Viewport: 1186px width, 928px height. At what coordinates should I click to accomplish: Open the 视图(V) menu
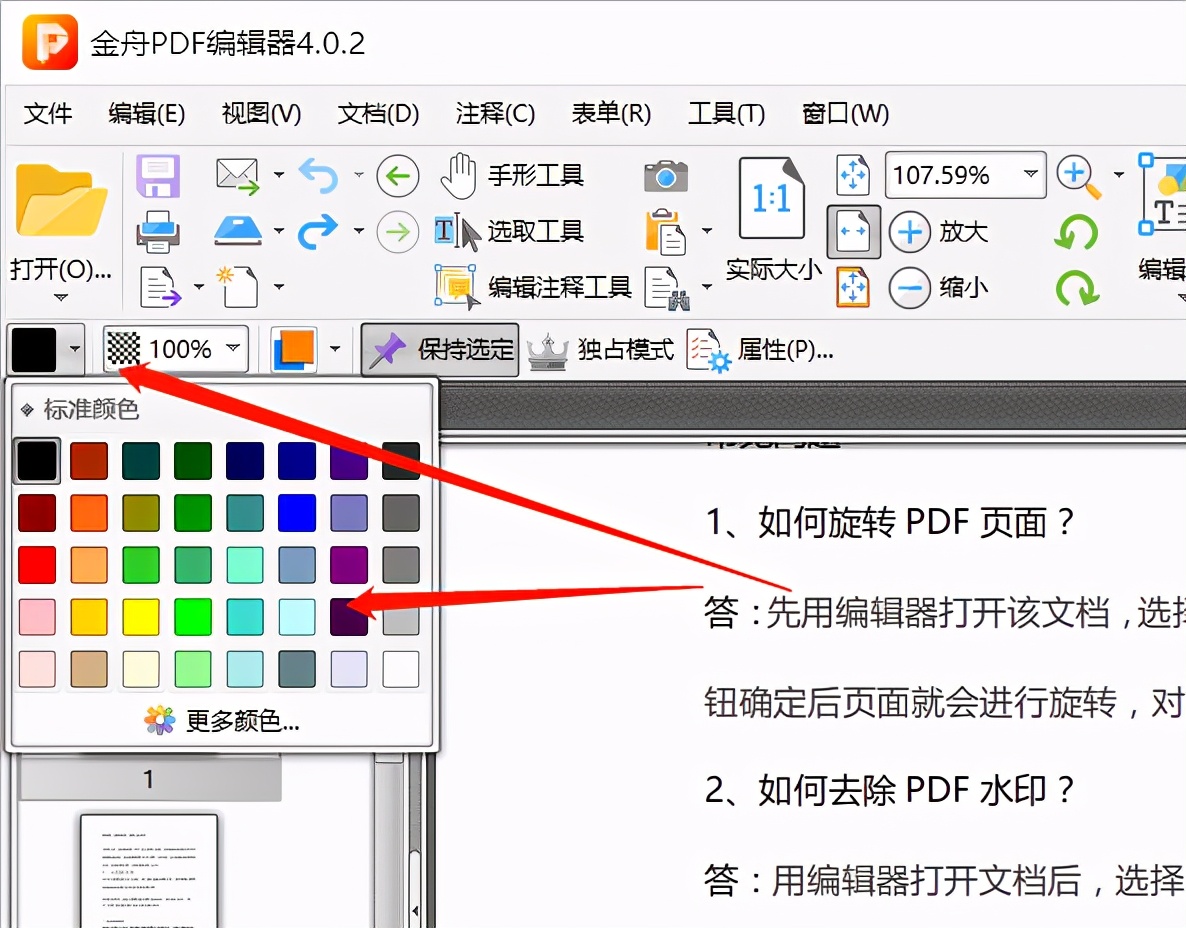coord(262,113)
